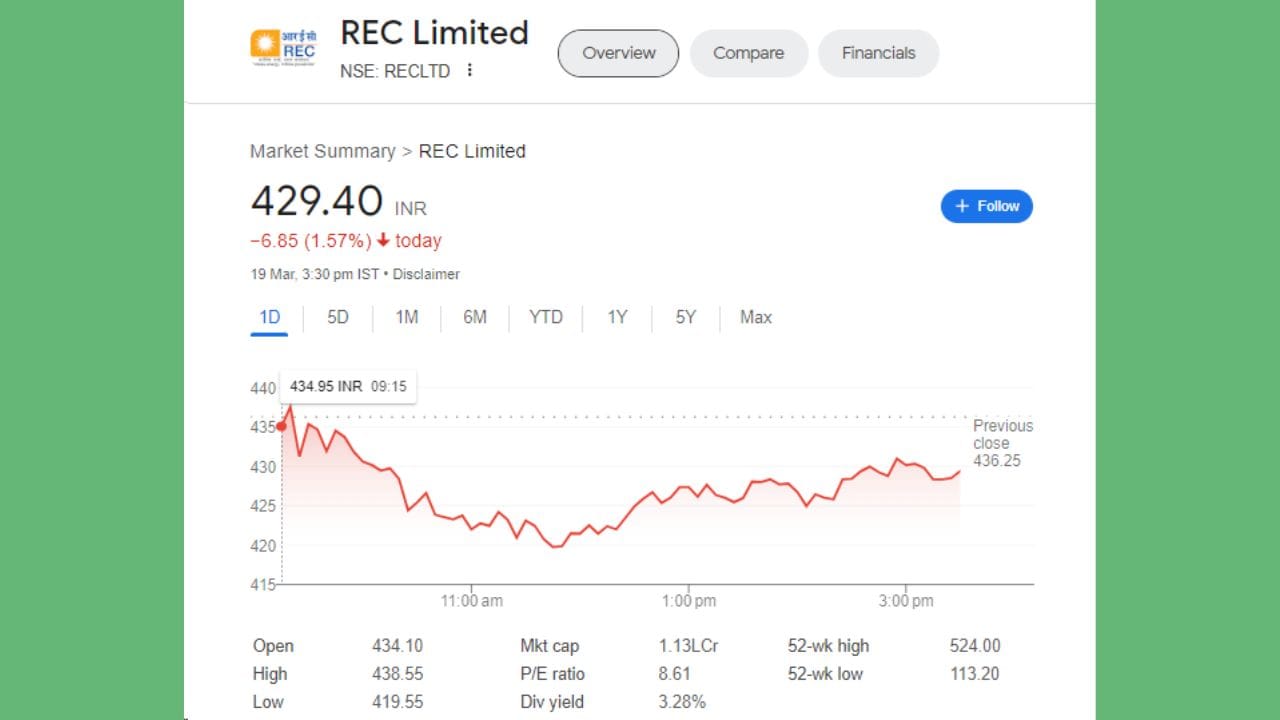1280x720 pixels.
Task: Click the Follow button
Action: [986, 206]
